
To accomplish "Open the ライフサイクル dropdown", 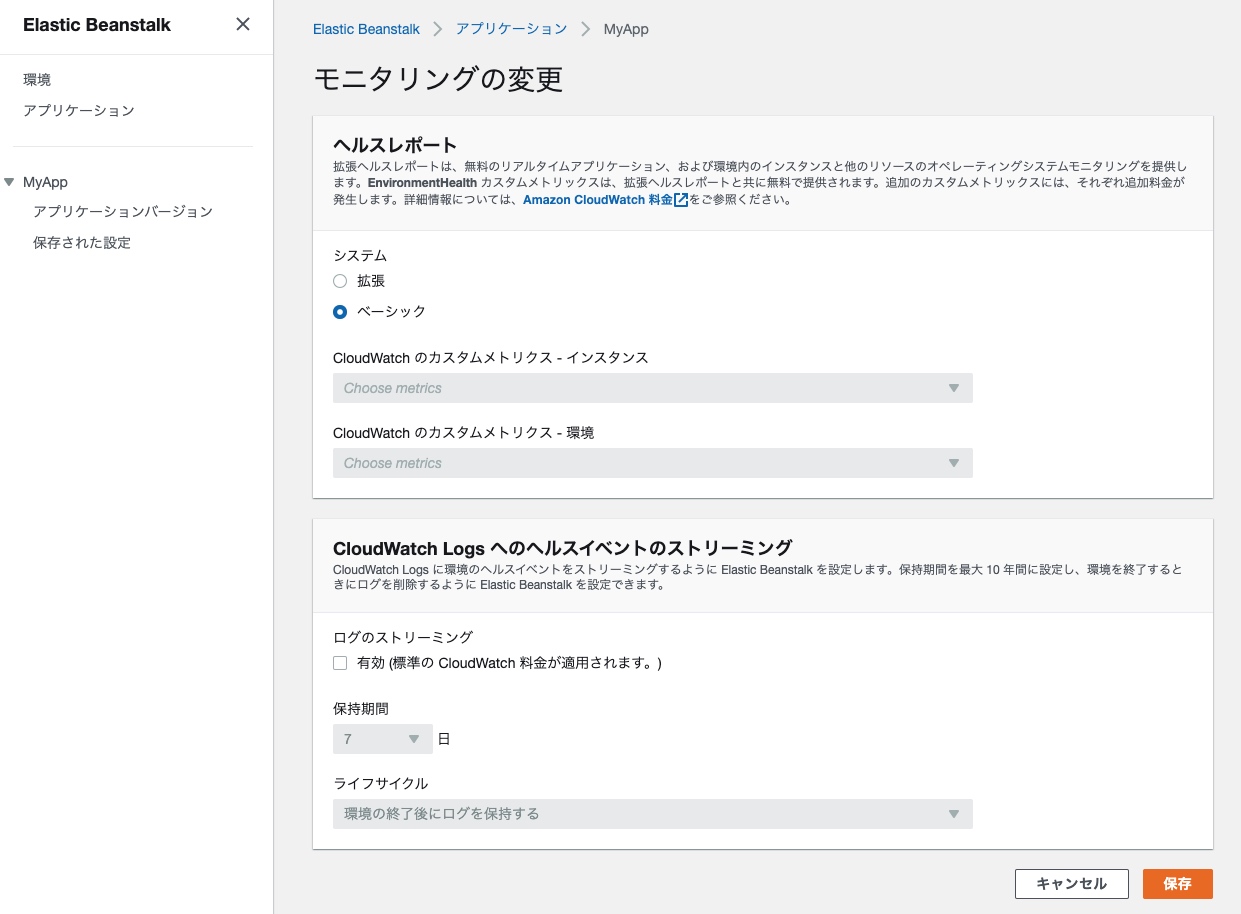I will (652, 814).
